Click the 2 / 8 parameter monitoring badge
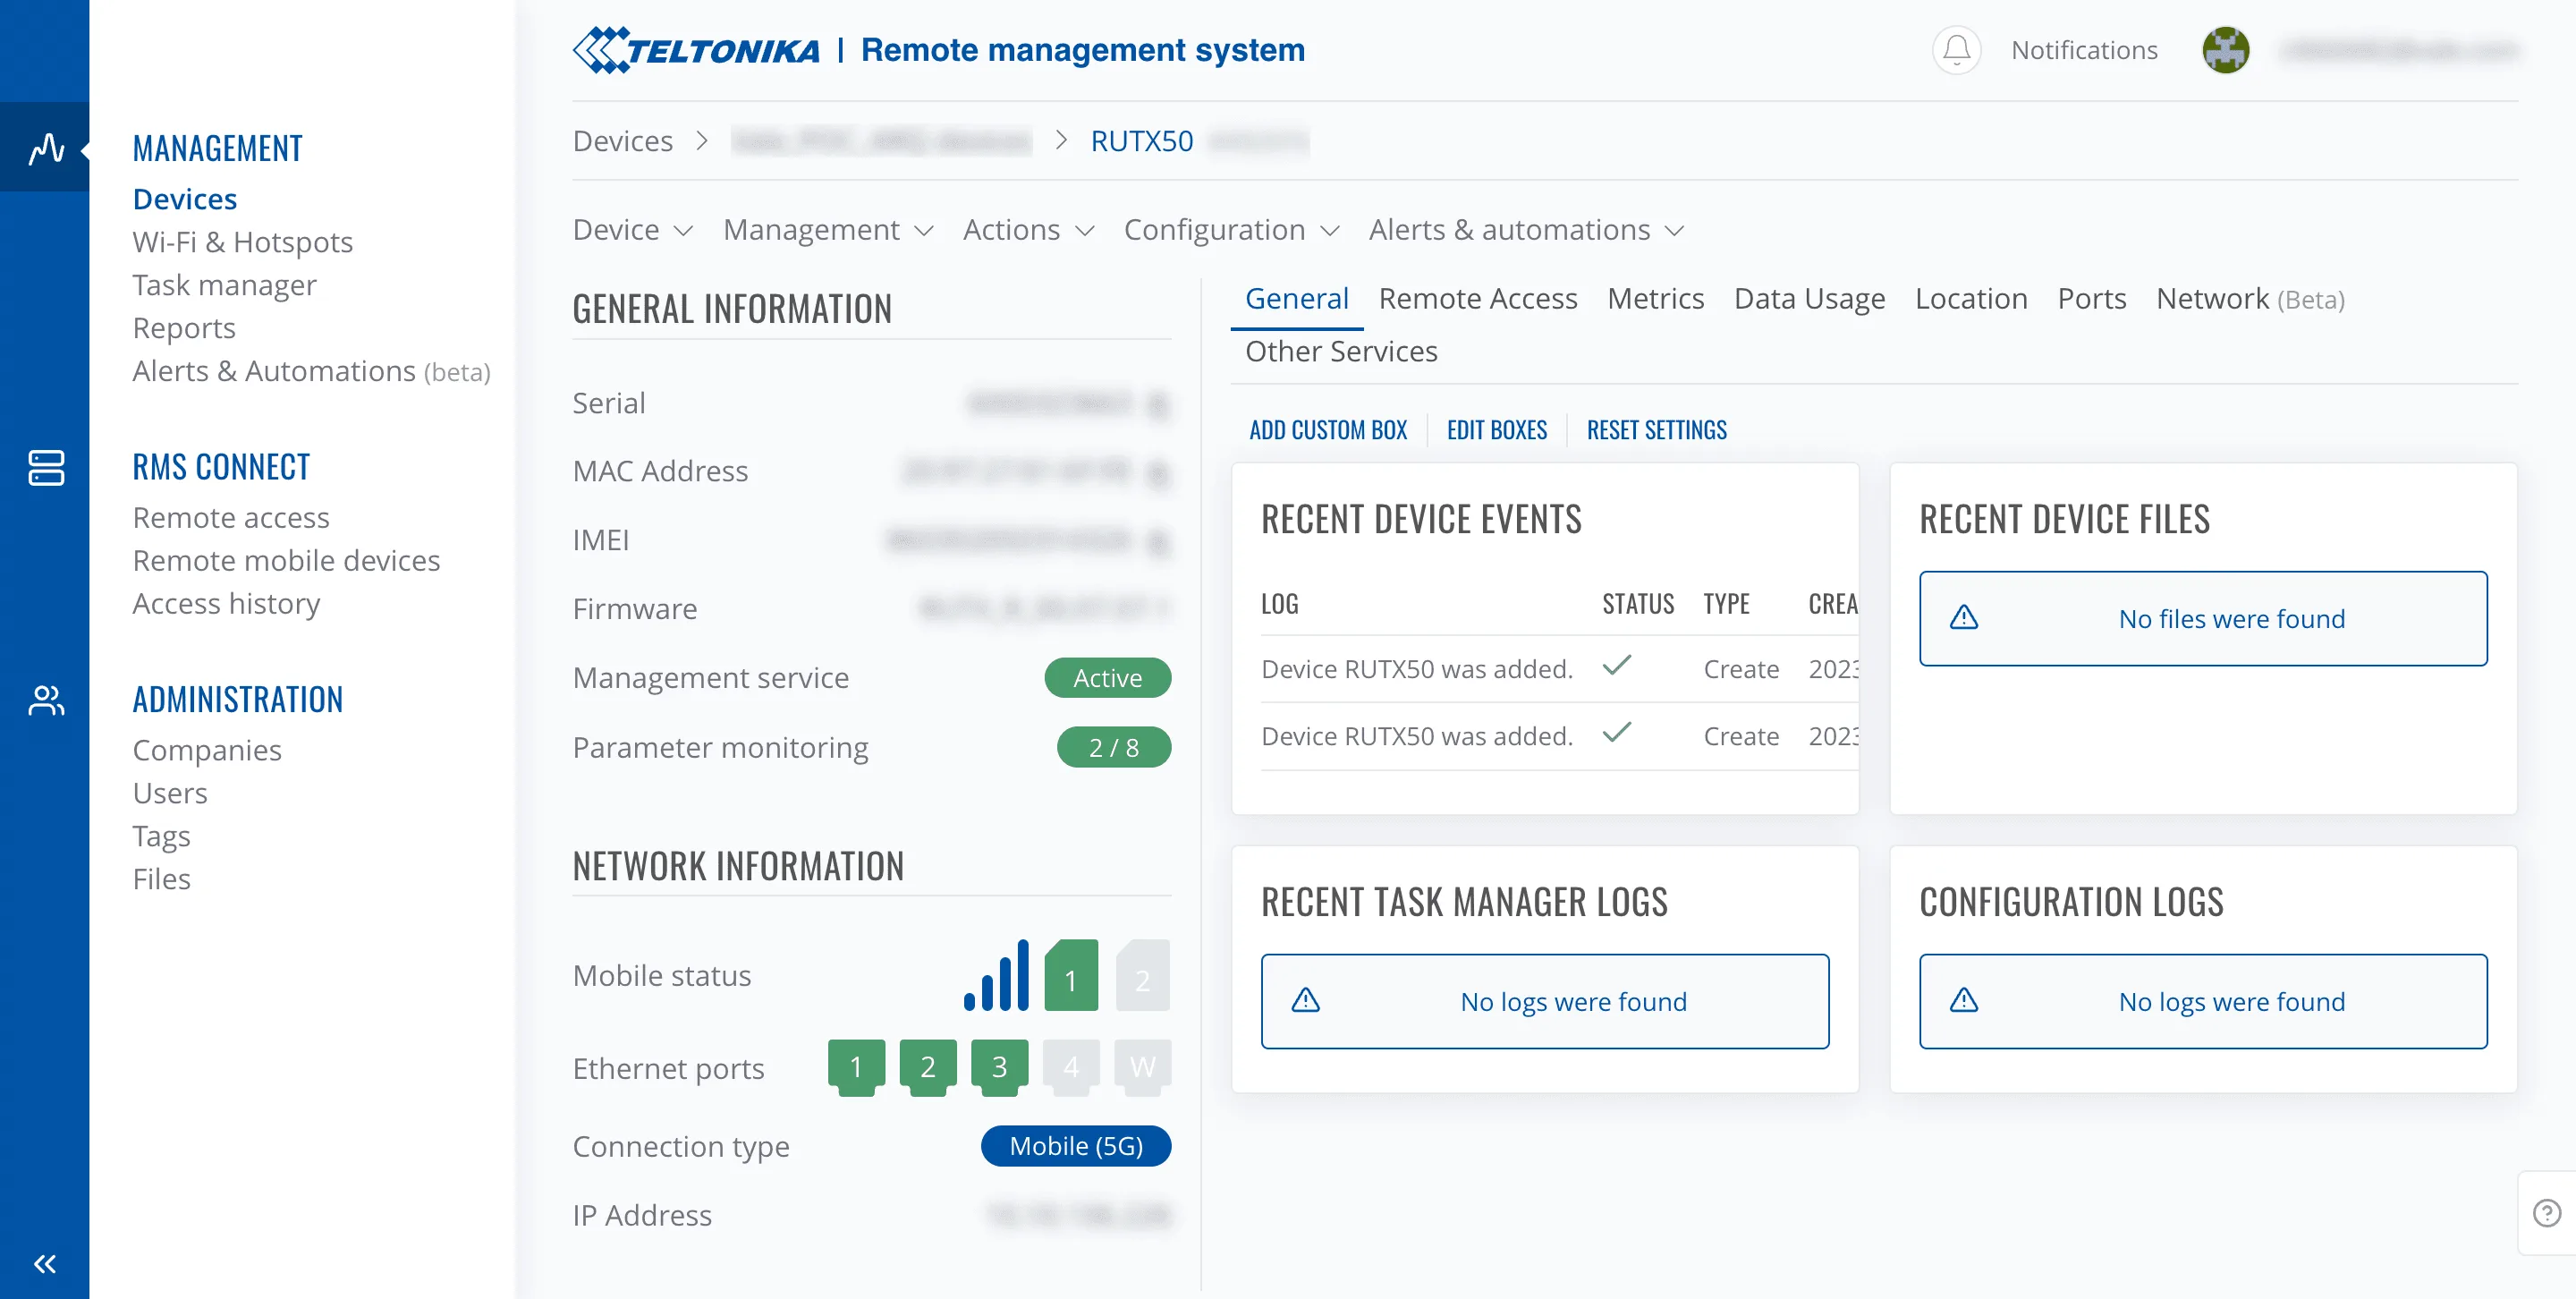2576x1299 pixels. (1113, 747)
